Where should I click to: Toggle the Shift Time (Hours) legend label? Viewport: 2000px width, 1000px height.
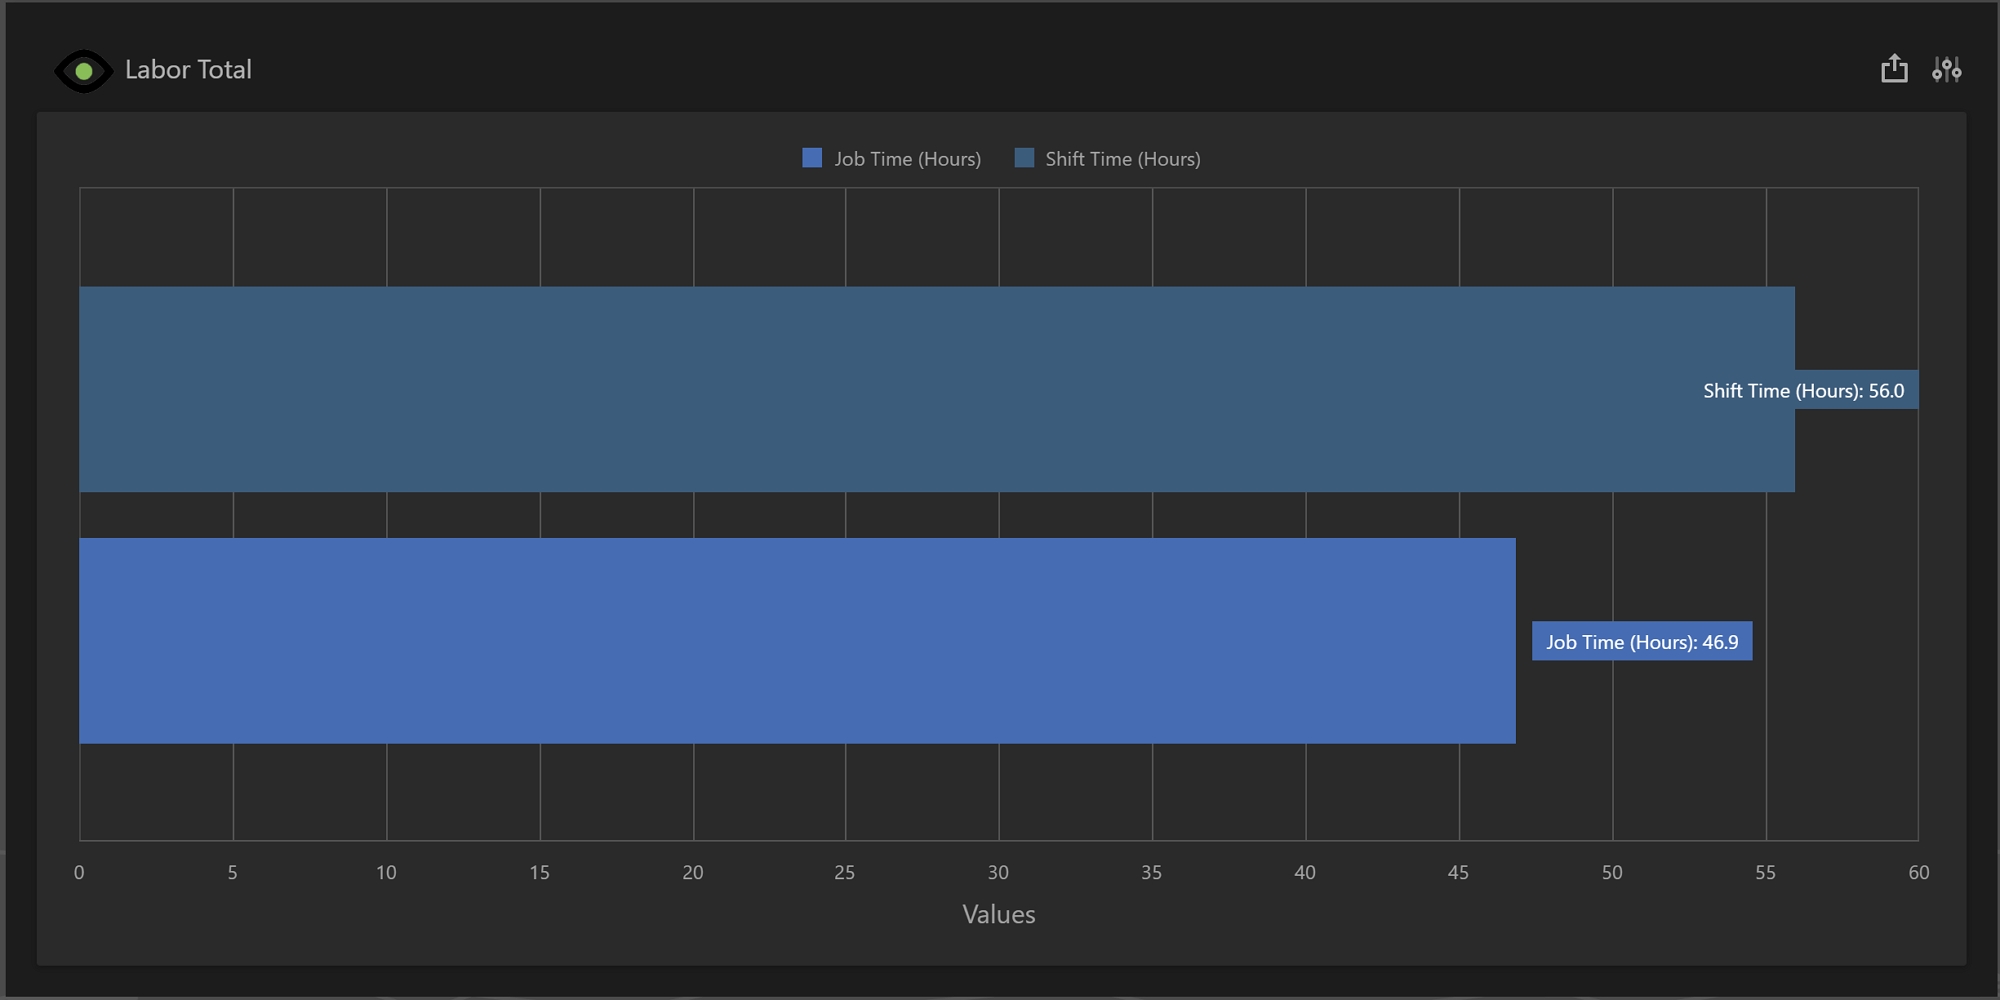(x=1122, y=159)
